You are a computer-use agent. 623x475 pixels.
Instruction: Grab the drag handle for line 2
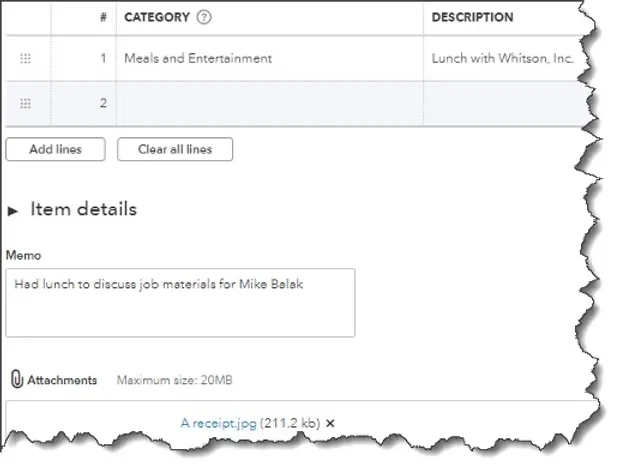(x=25, y=104)
